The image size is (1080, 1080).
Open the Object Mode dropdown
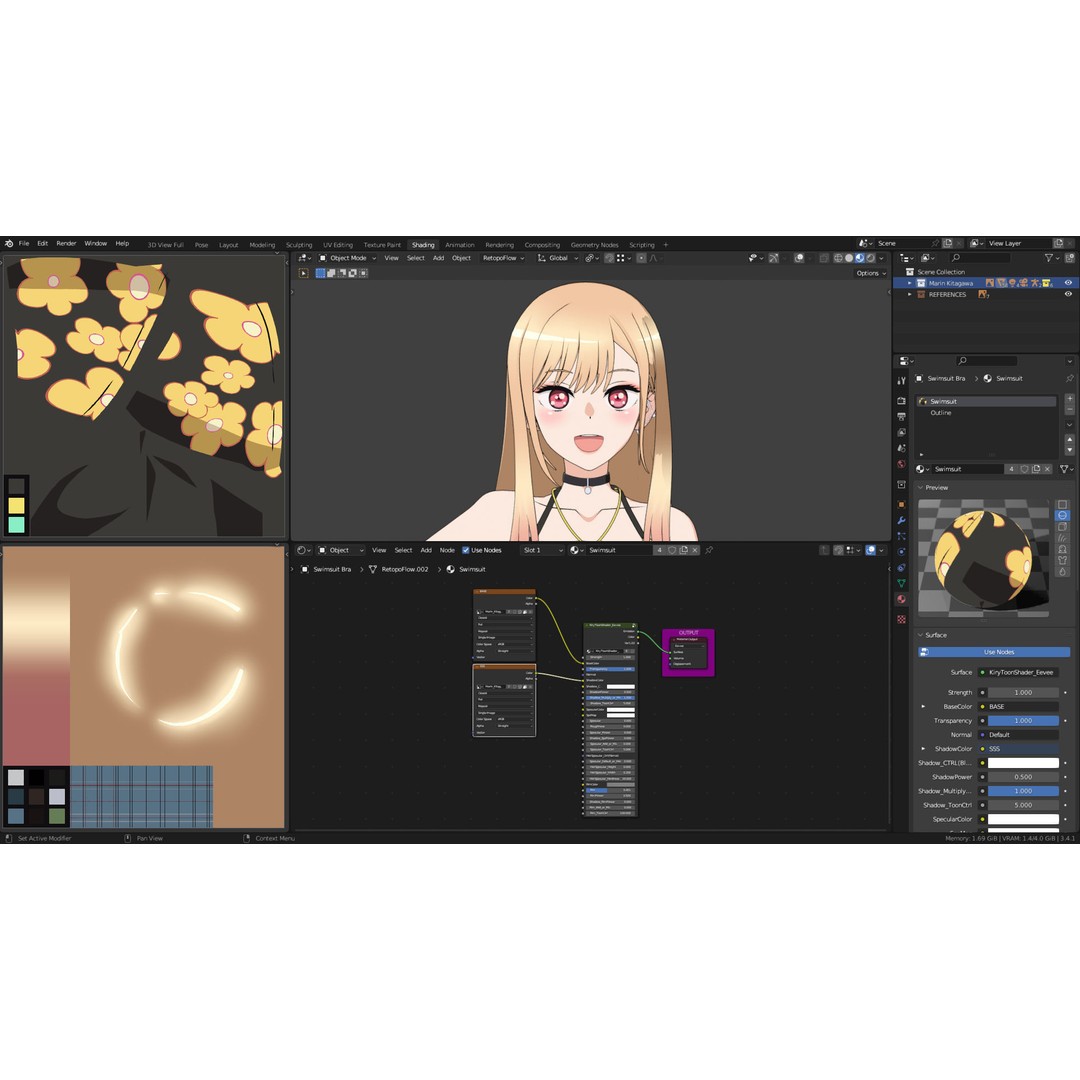[347, 258]
